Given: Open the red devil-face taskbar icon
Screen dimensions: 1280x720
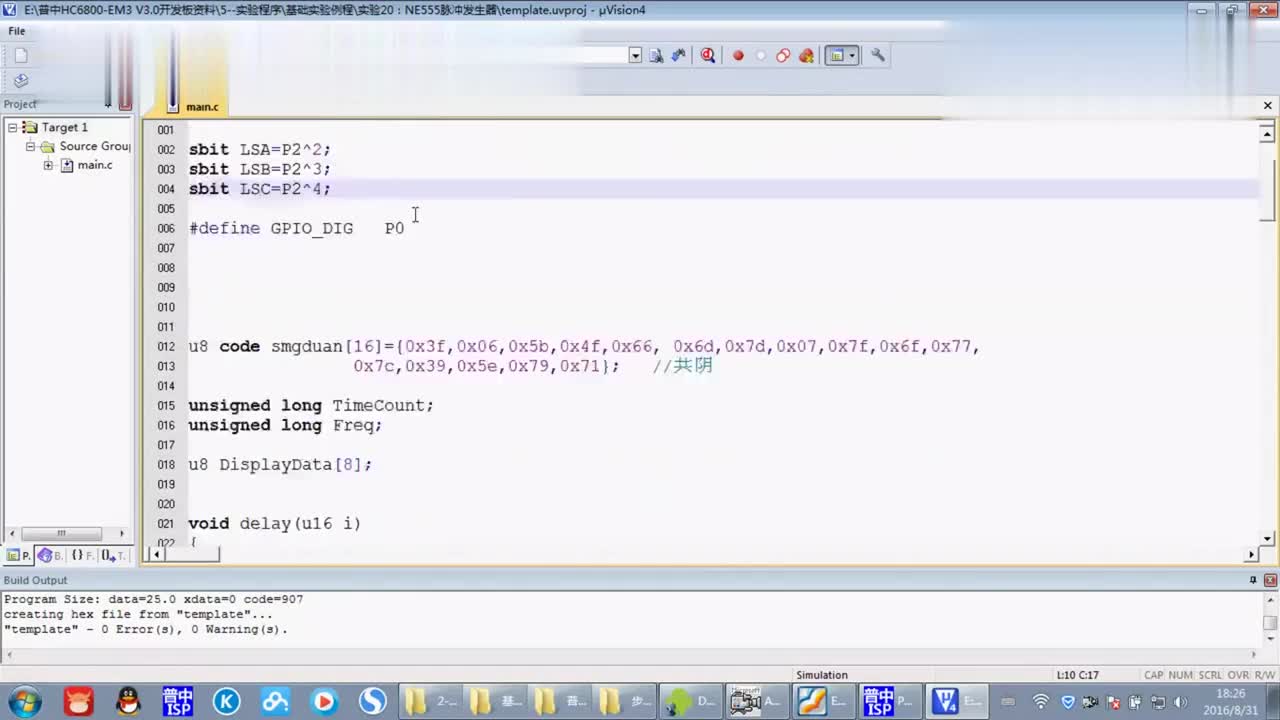Looking at the screenshot, I should [79, 702].
